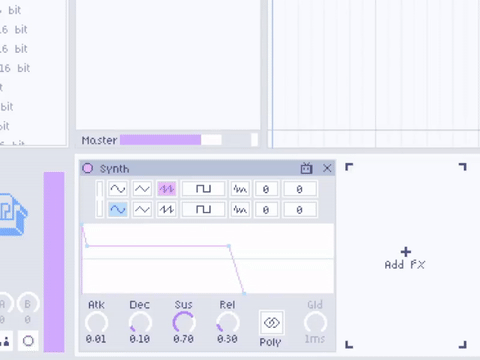Click second value field of oscillator one
The height and width of the screenshot is (360, 480).
[299, 189]
